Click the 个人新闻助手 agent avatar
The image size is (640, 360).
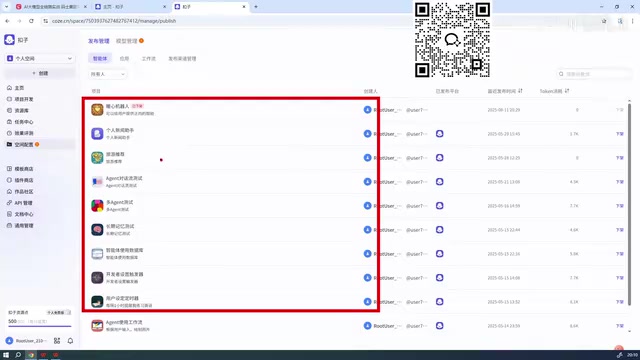(x=97, y=133)
